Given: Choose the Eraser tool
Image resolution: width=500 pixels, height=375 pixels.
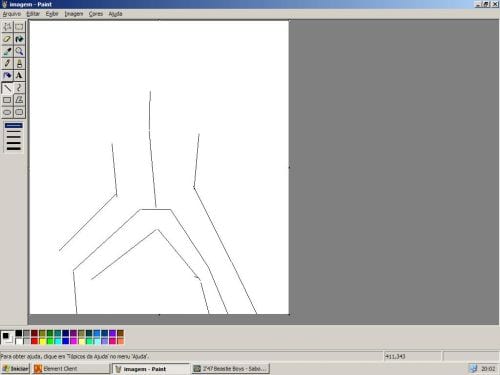Looking at the screenshot, I should [x=7, y=39].
